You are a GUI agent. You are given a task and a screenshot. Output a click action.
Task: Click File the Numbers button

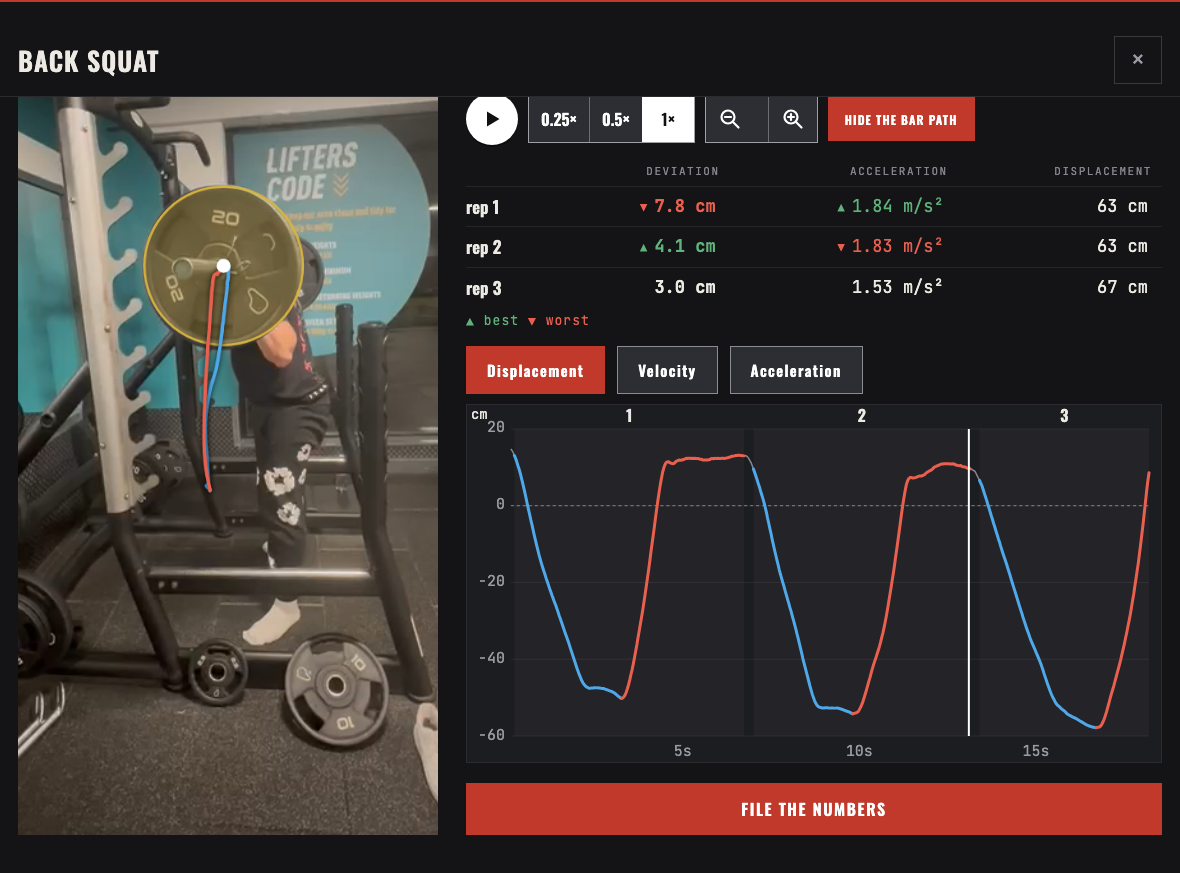pyautogui.click(x=814, y=809)
